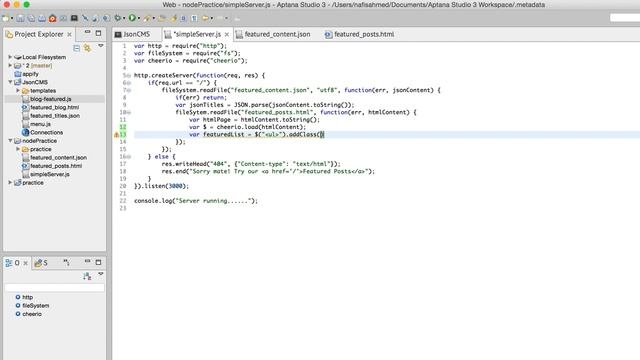
Task: Click the Open folder toolbar icon
Action: [162, 18]
